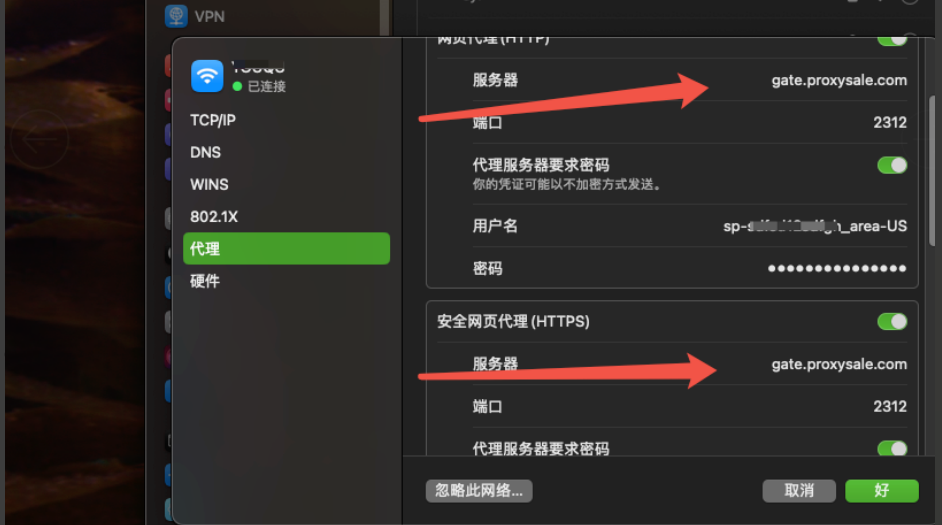Click the green connected status dot
The height and width of the screenshot is (525, 942).
(x=237, y=86)
